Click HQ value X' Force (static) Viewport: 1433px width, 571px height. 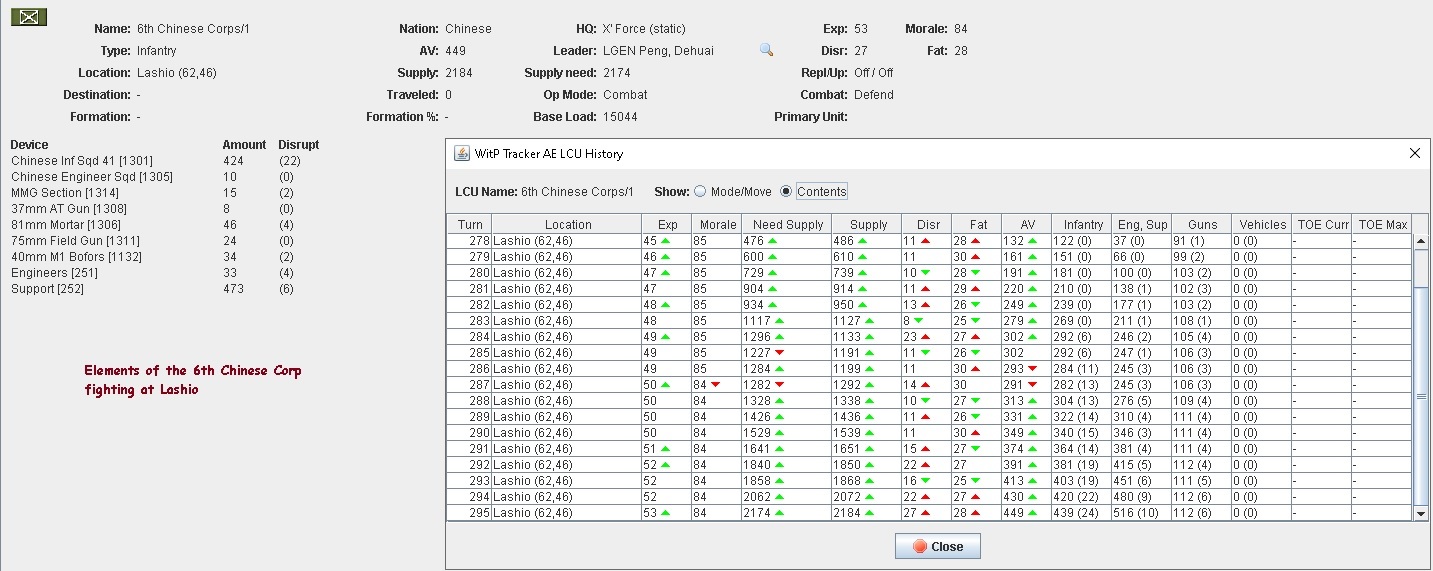[644, 29]
